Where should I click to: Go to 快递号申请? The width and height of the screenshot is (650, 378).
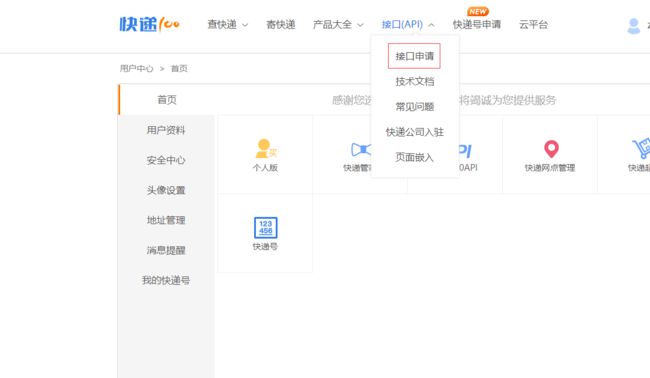[x=477, y=24]
